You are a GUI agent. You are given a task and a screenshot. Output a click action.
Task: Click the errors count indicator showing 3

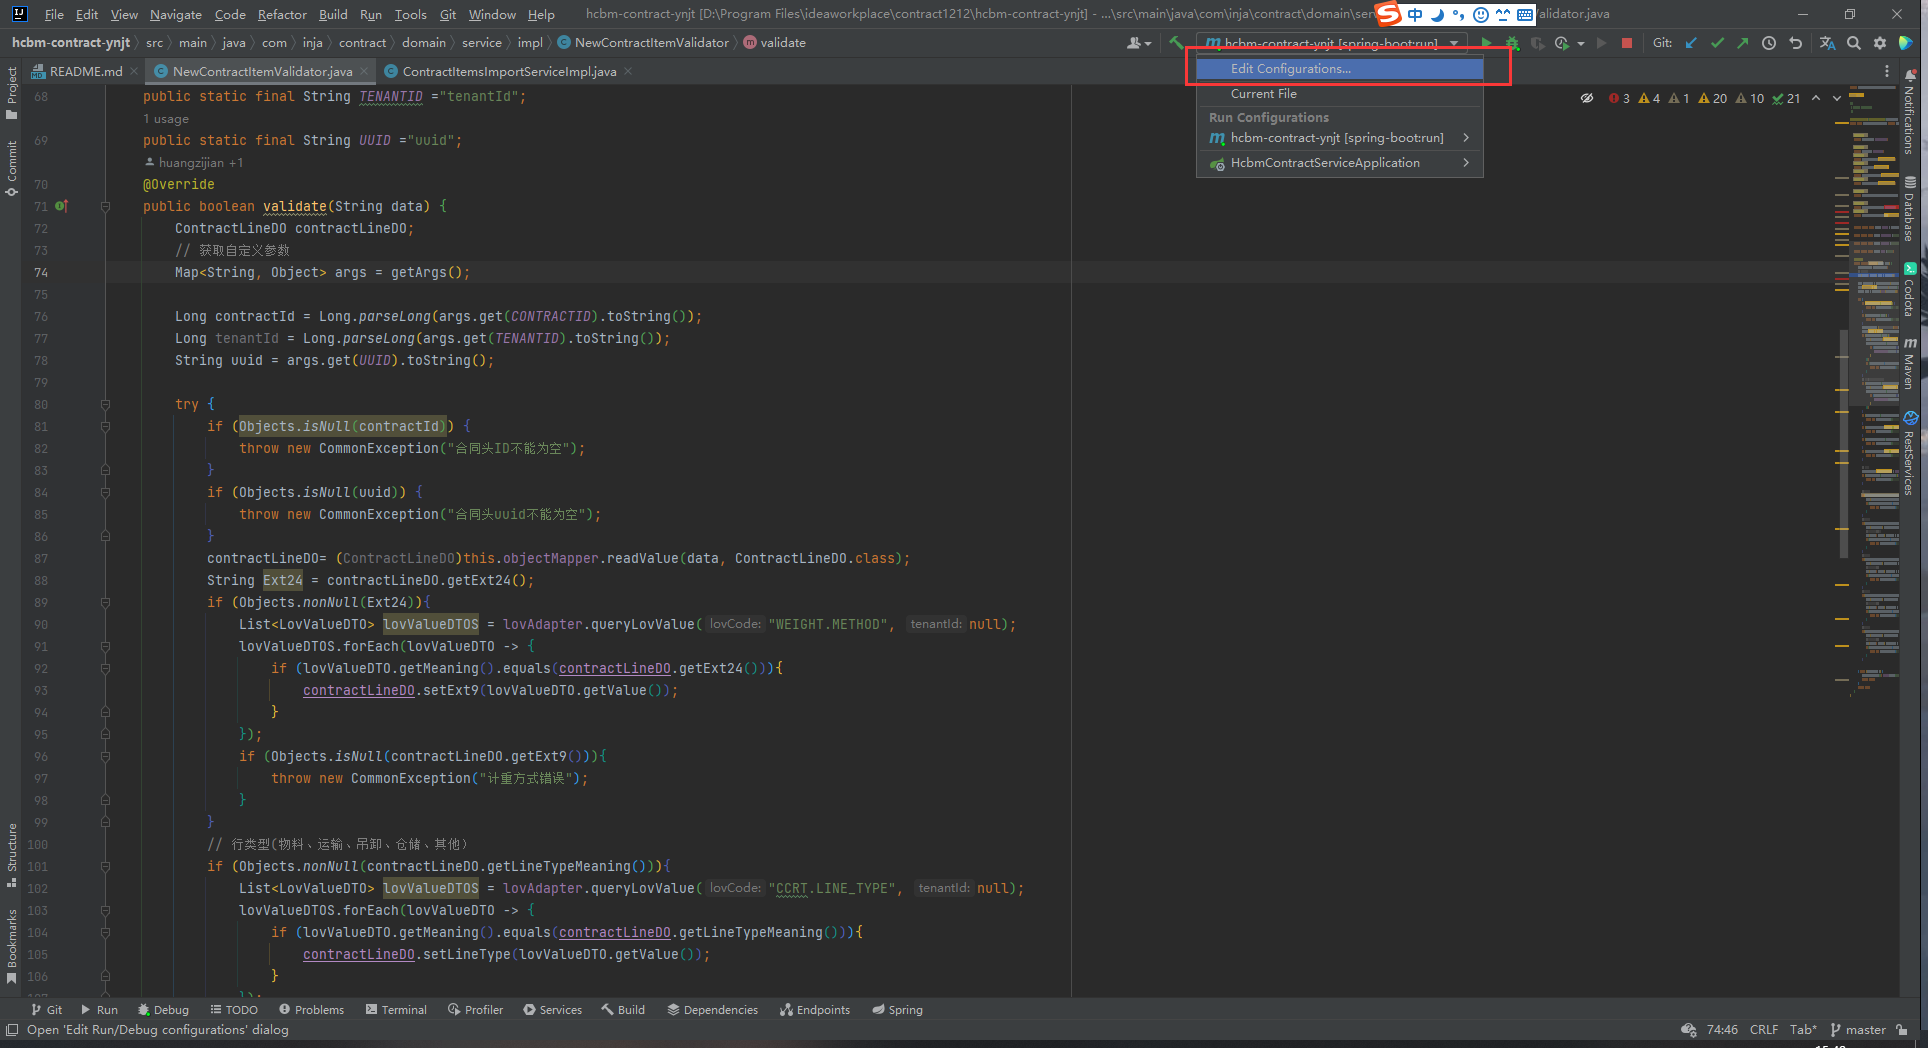1619,98
